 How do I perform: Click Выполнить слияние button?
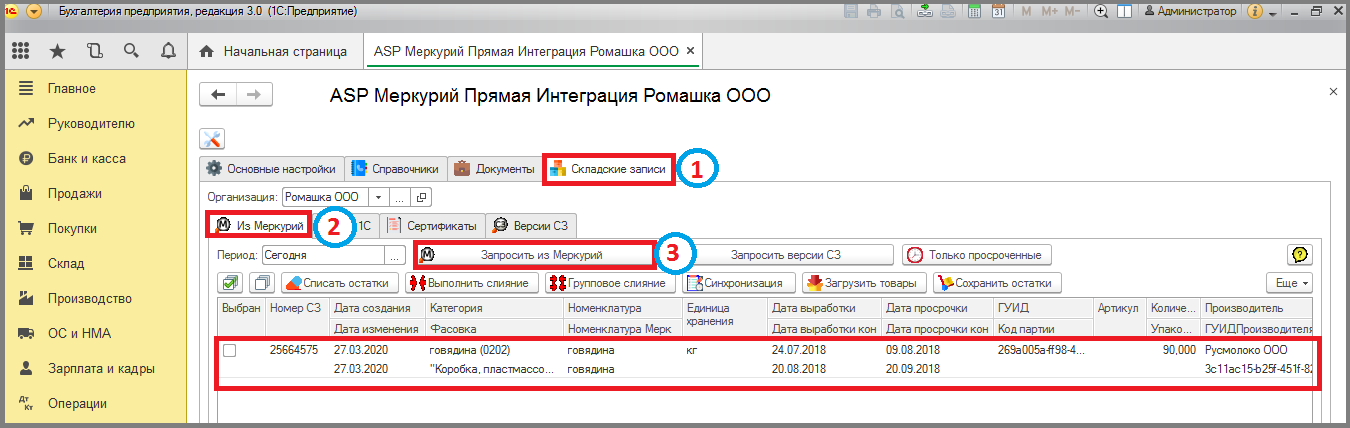(x=473, y=283)
